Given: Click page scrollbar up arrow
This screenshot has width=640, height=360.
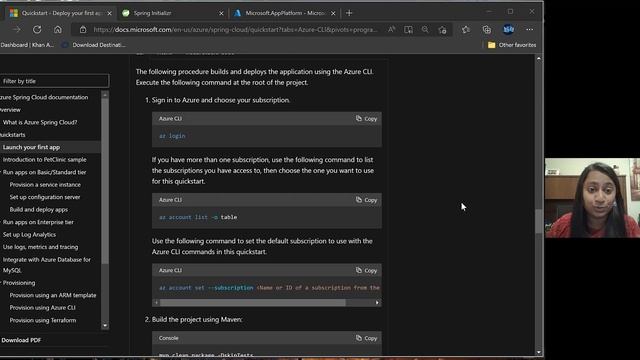Looking at the screenshot, I should click(x=538, y=59).
